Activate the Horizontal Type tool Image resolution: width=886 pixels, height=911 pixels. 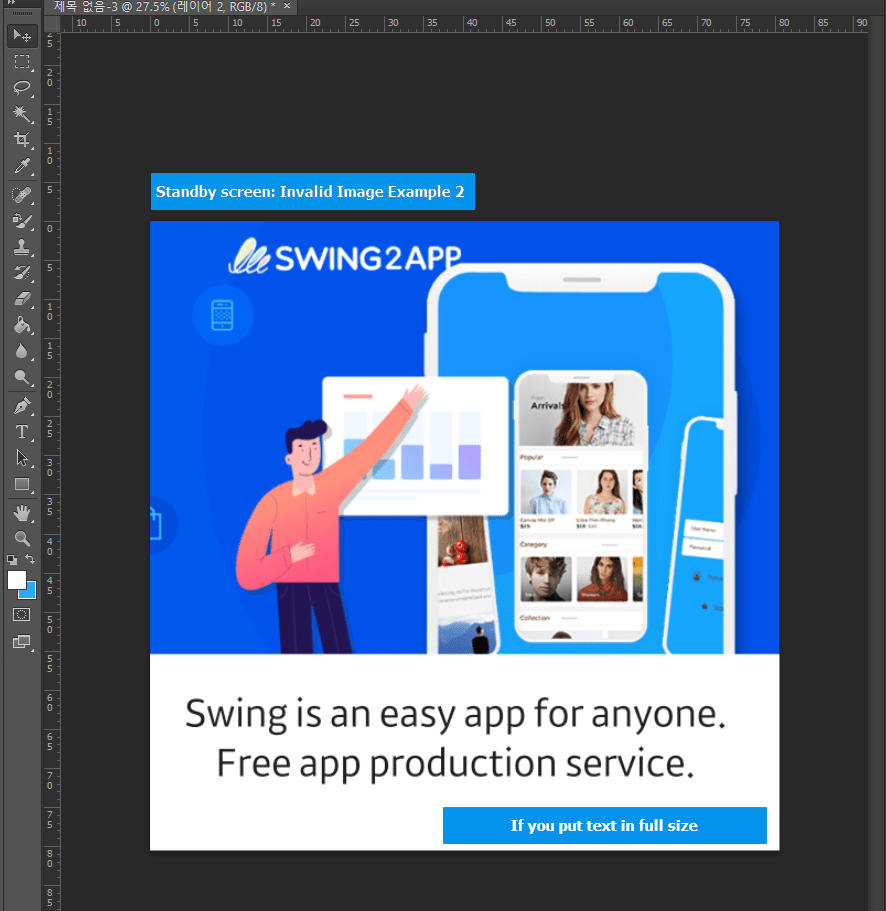tap(22, 432)
